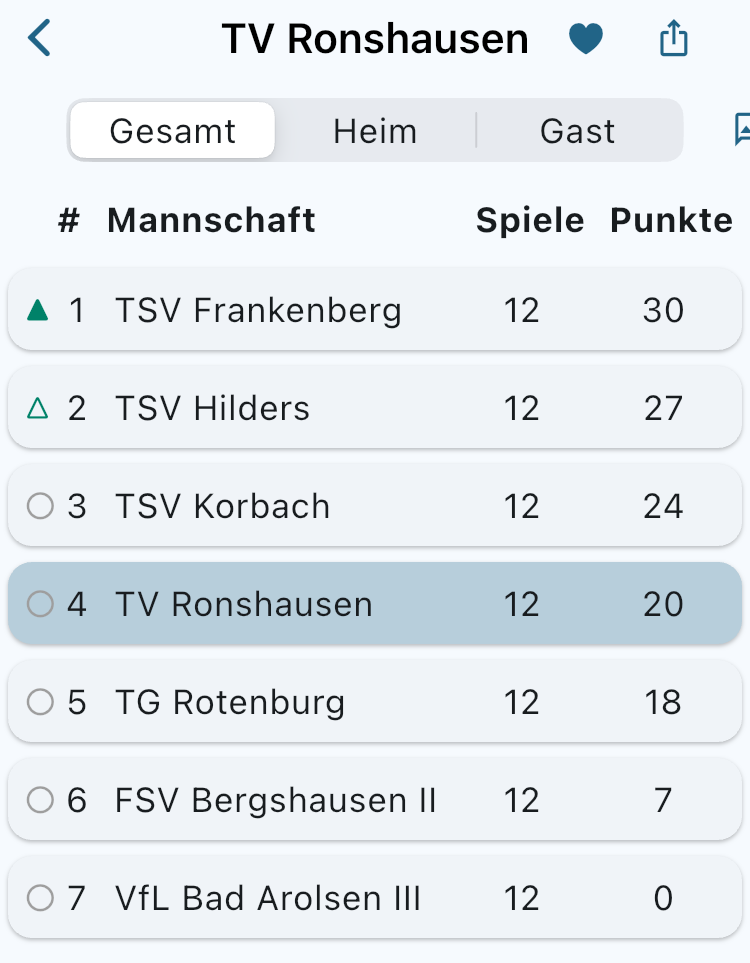Click green filled triangle beside TSV Frankenberg

[38, 310]
